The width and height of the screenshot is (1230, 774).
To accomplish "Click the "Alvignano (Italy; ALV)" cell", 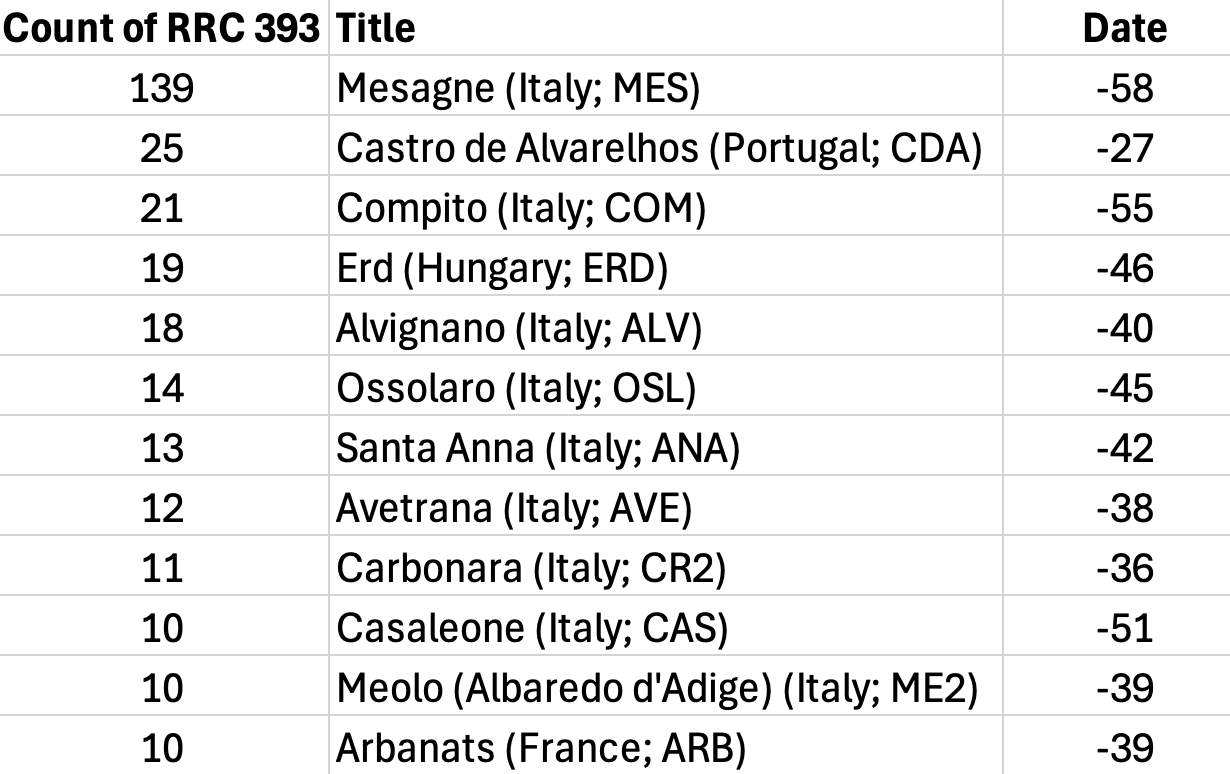I will click(519, 329).
